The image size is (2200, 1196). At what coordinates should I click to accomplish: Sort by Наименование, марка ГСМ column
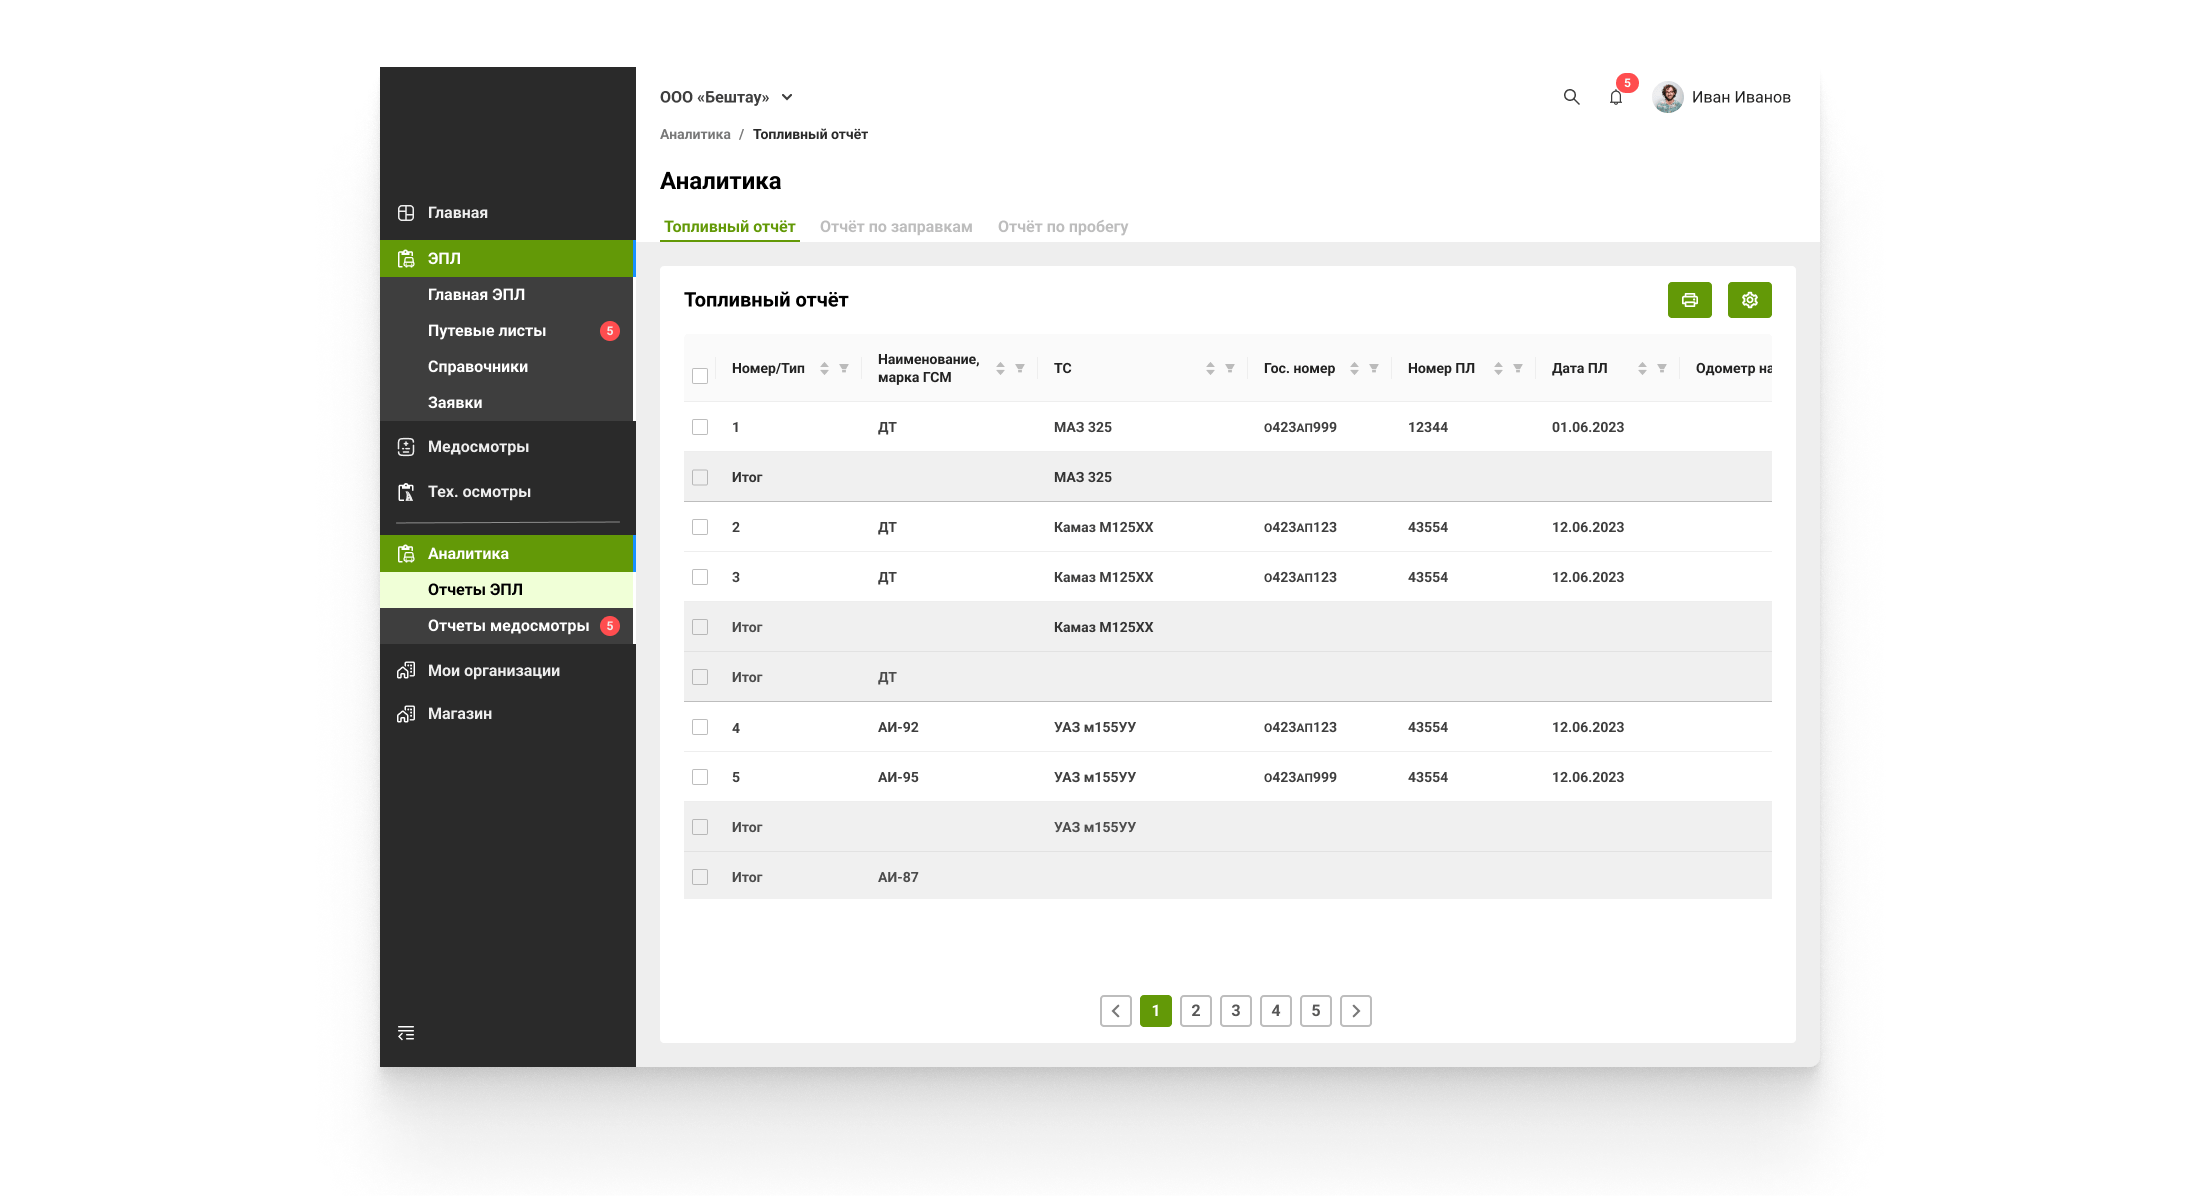[1000, 369]
